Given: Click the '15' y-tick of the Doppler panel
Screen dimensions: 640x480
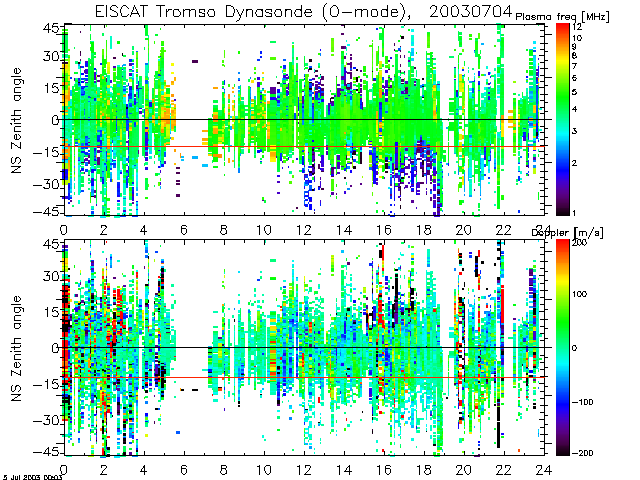Looking at the screenshot, I should tap(51, 312).
